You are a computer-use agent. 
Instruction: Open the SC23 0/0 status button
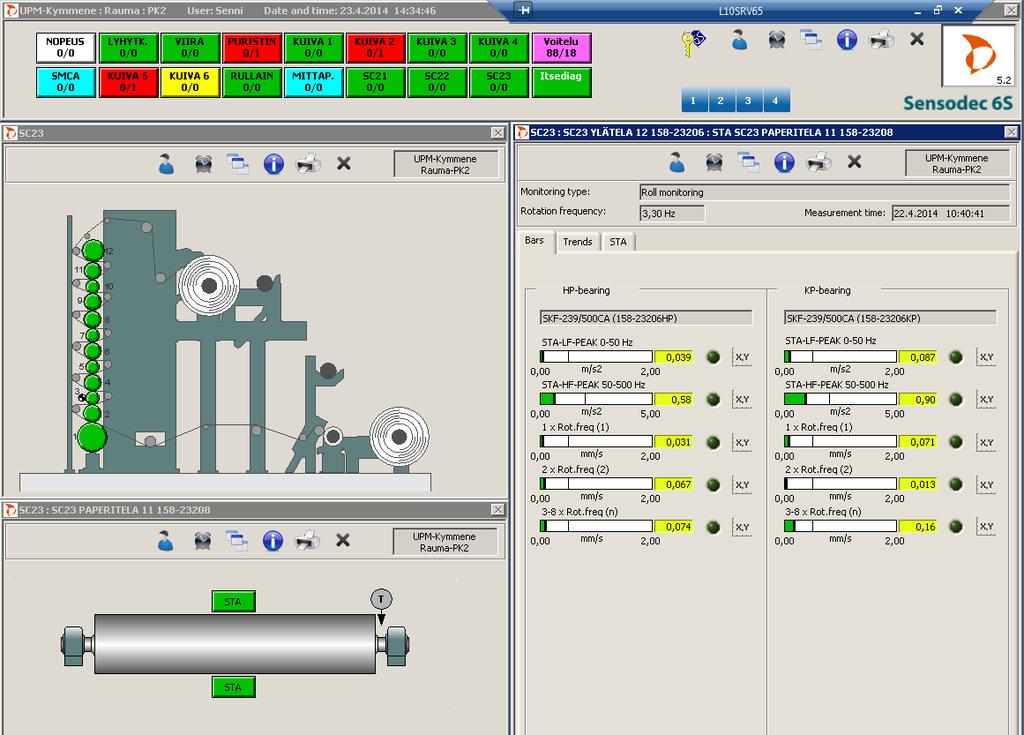coord(498,82)
